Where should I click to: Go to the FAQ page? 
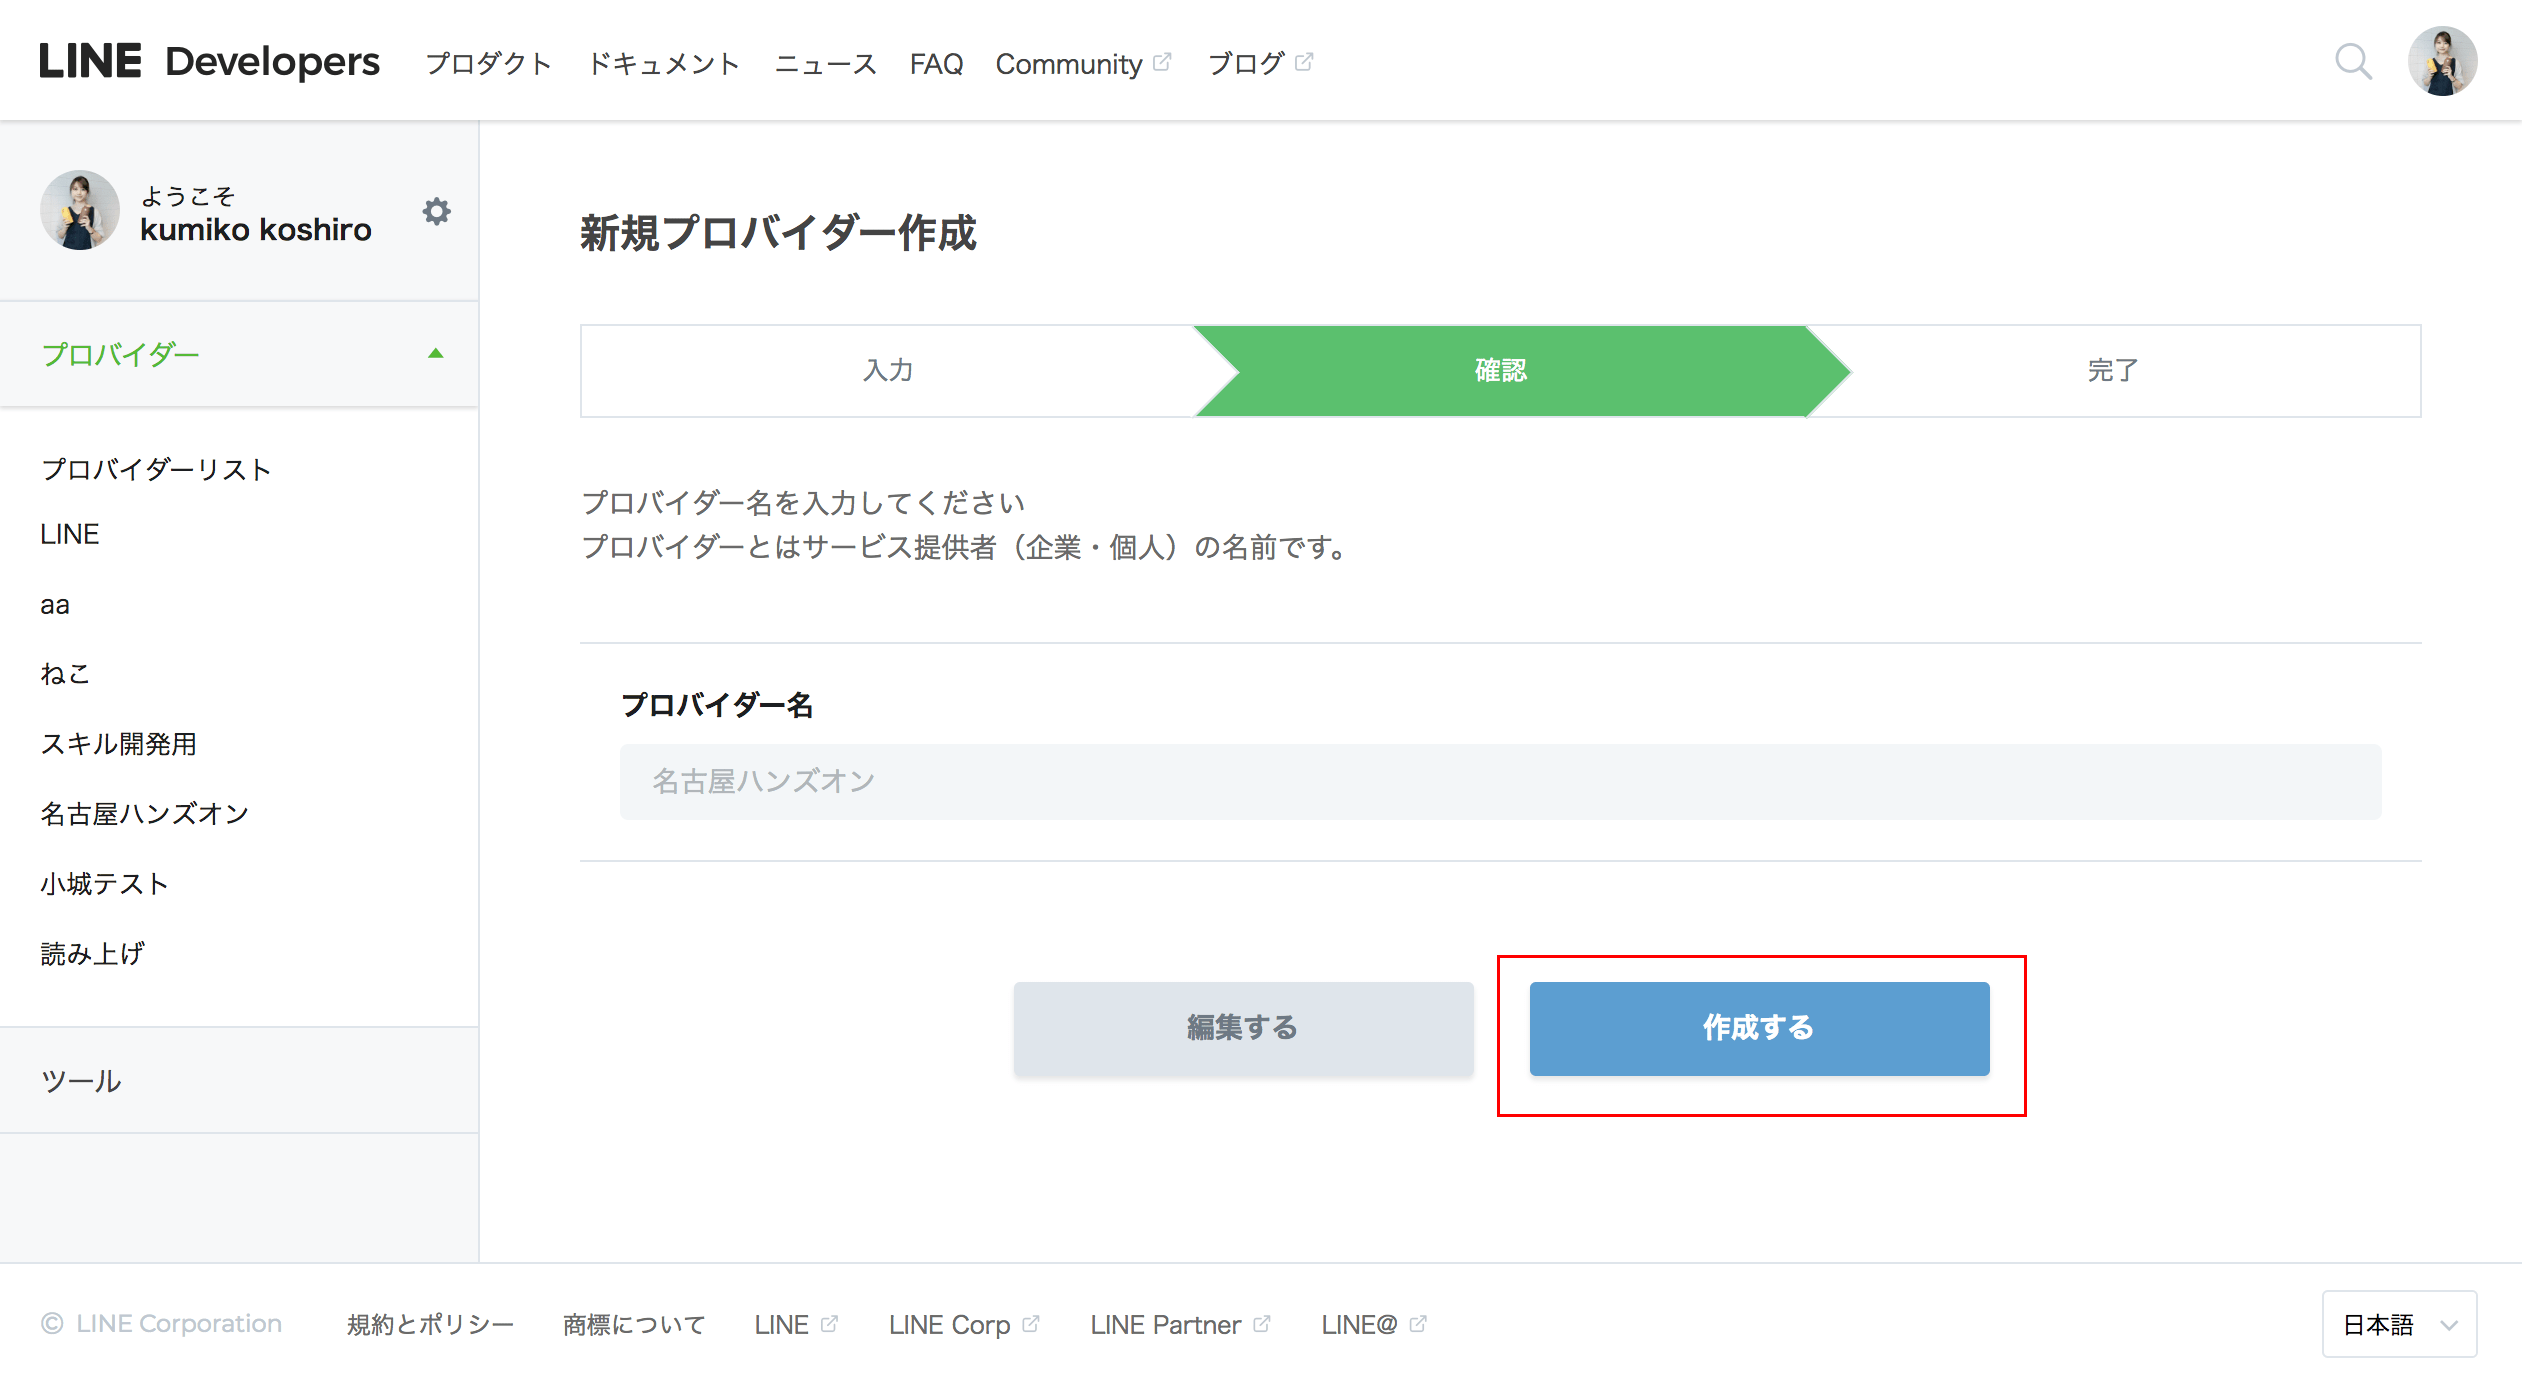(936, 64)
